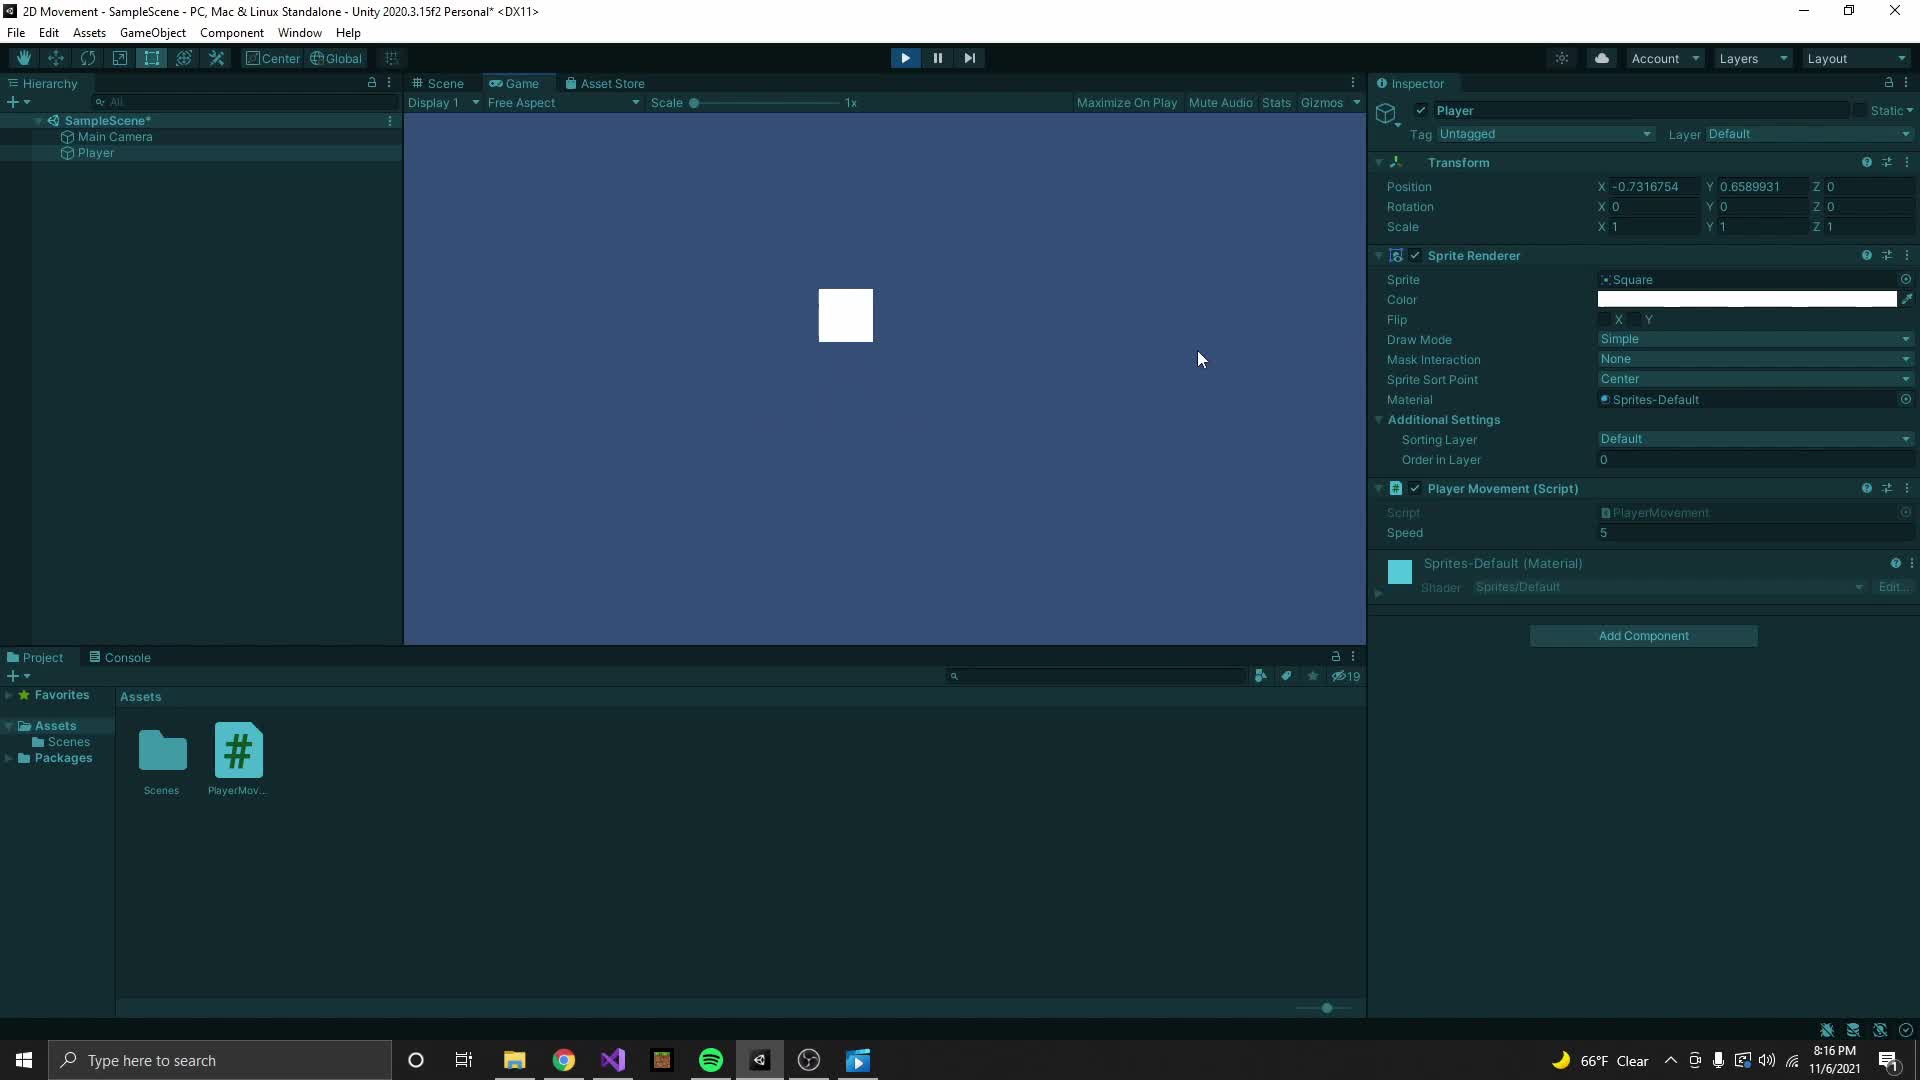This screenshot has height=1080, width=1920.
Task: Open Unity Collaborate cloud services
Action: (1602, 58)
